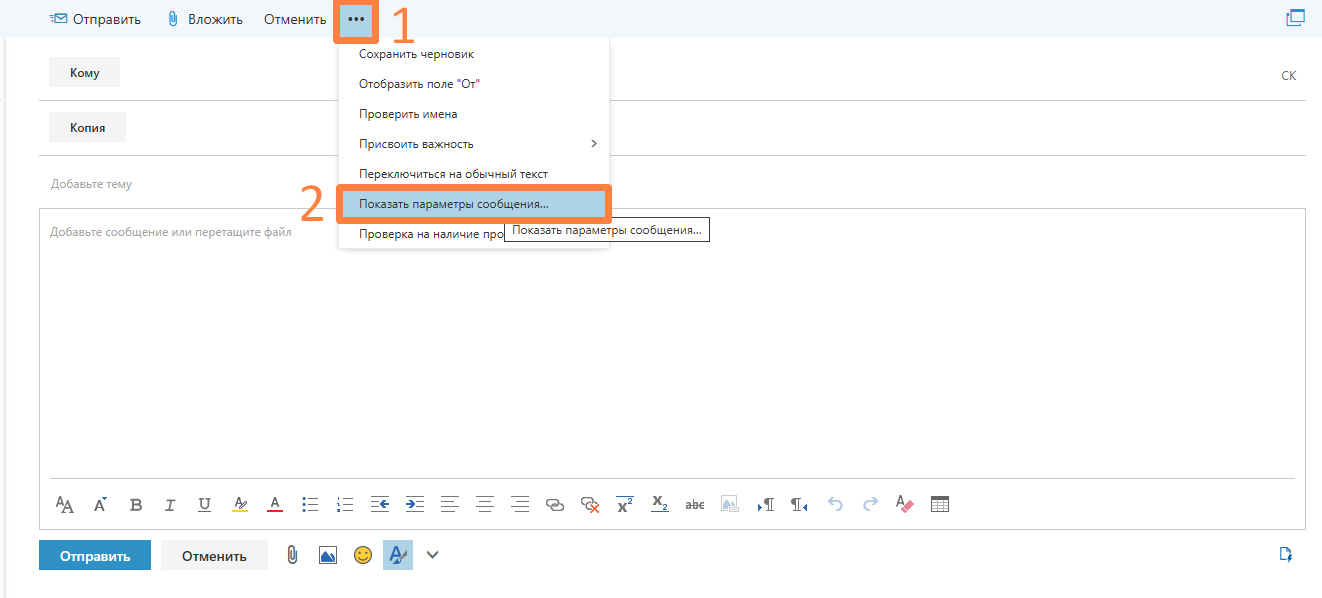Insert a table

coord(940,504)
